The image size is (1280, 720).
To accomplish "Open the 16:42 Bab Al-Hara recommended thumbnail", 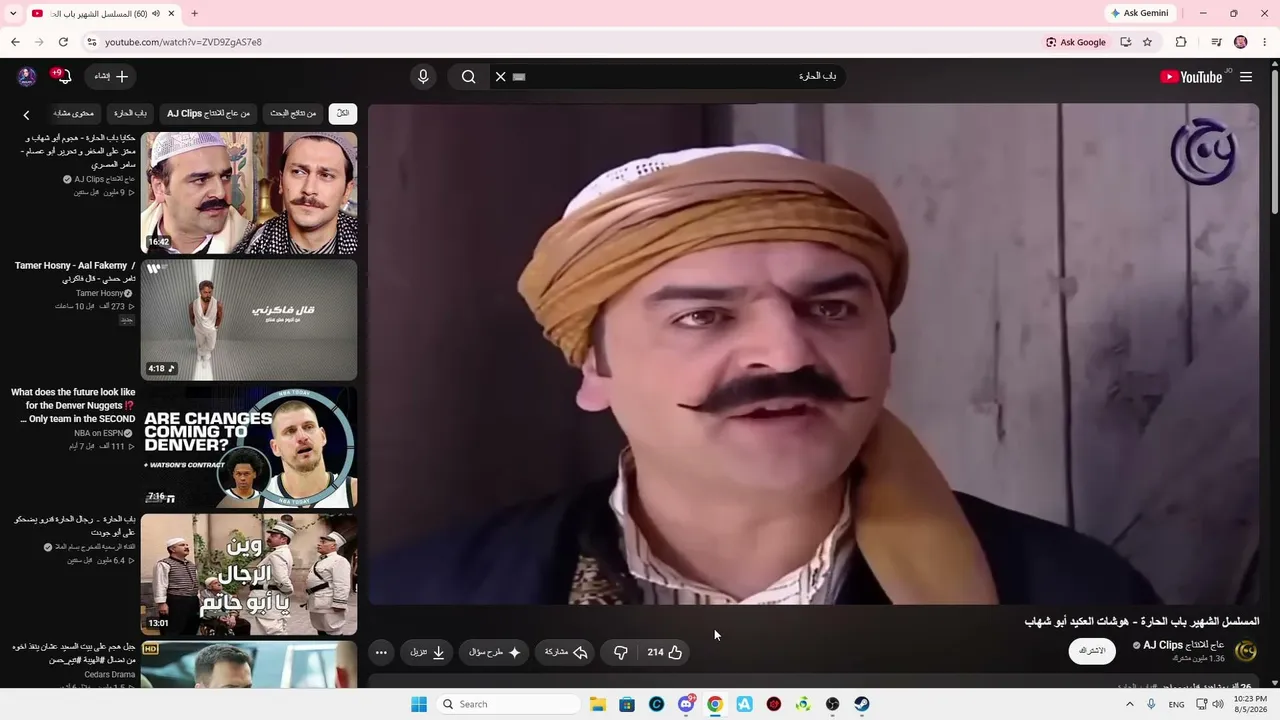I will click(249, 193).
